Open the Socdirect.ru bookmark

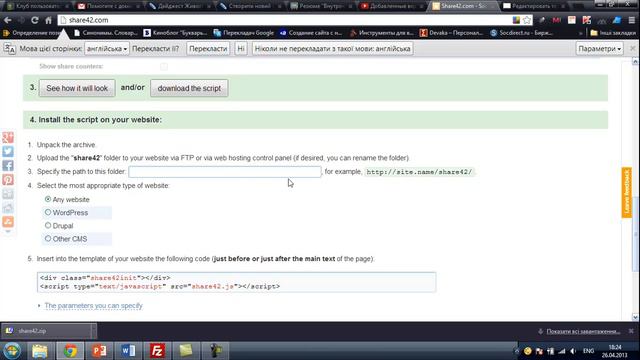522,33
